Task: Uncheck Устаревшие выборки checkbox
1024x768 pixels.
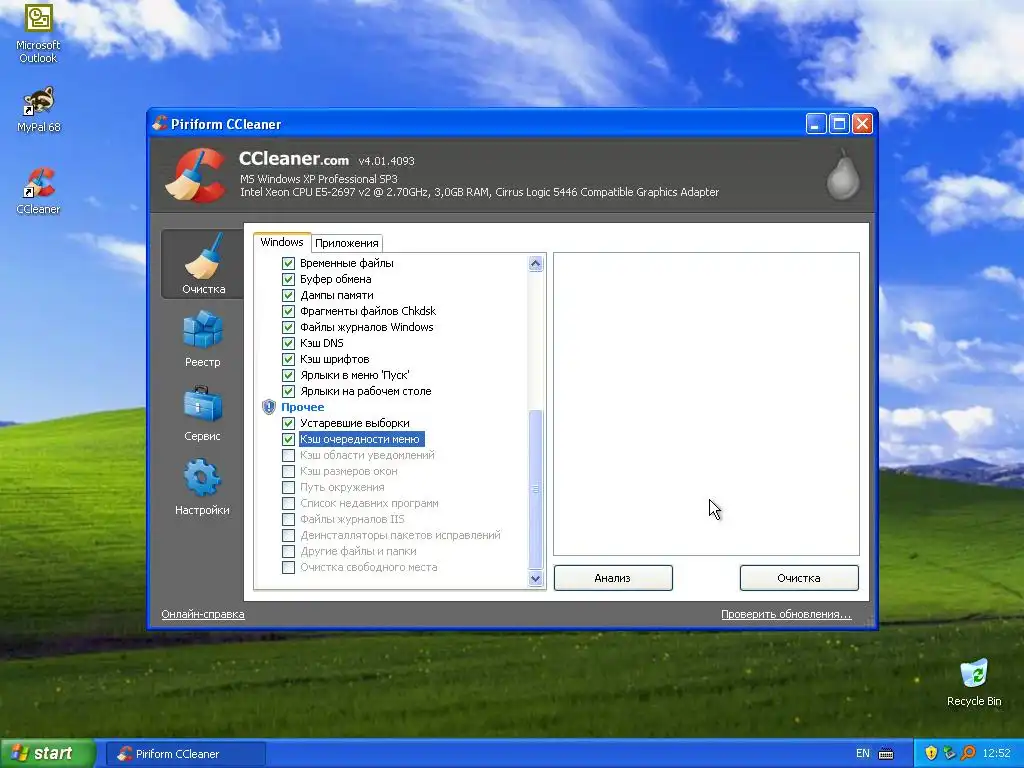Action: [x=288, y=423]
